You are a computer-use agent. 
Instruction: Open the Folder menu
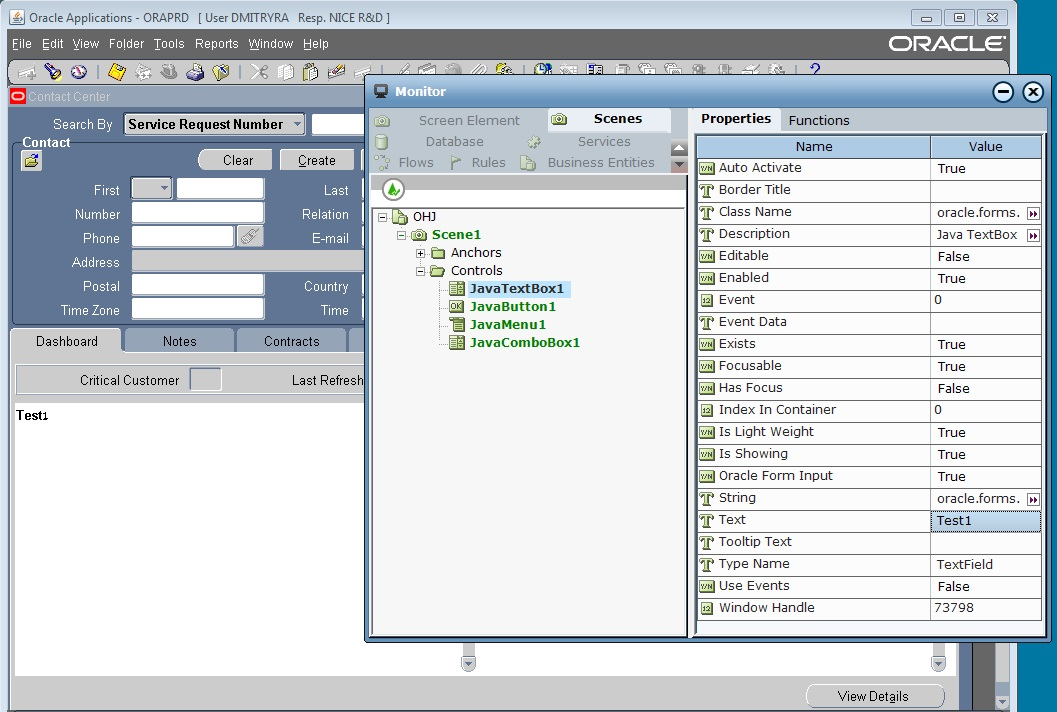[127, 44]
